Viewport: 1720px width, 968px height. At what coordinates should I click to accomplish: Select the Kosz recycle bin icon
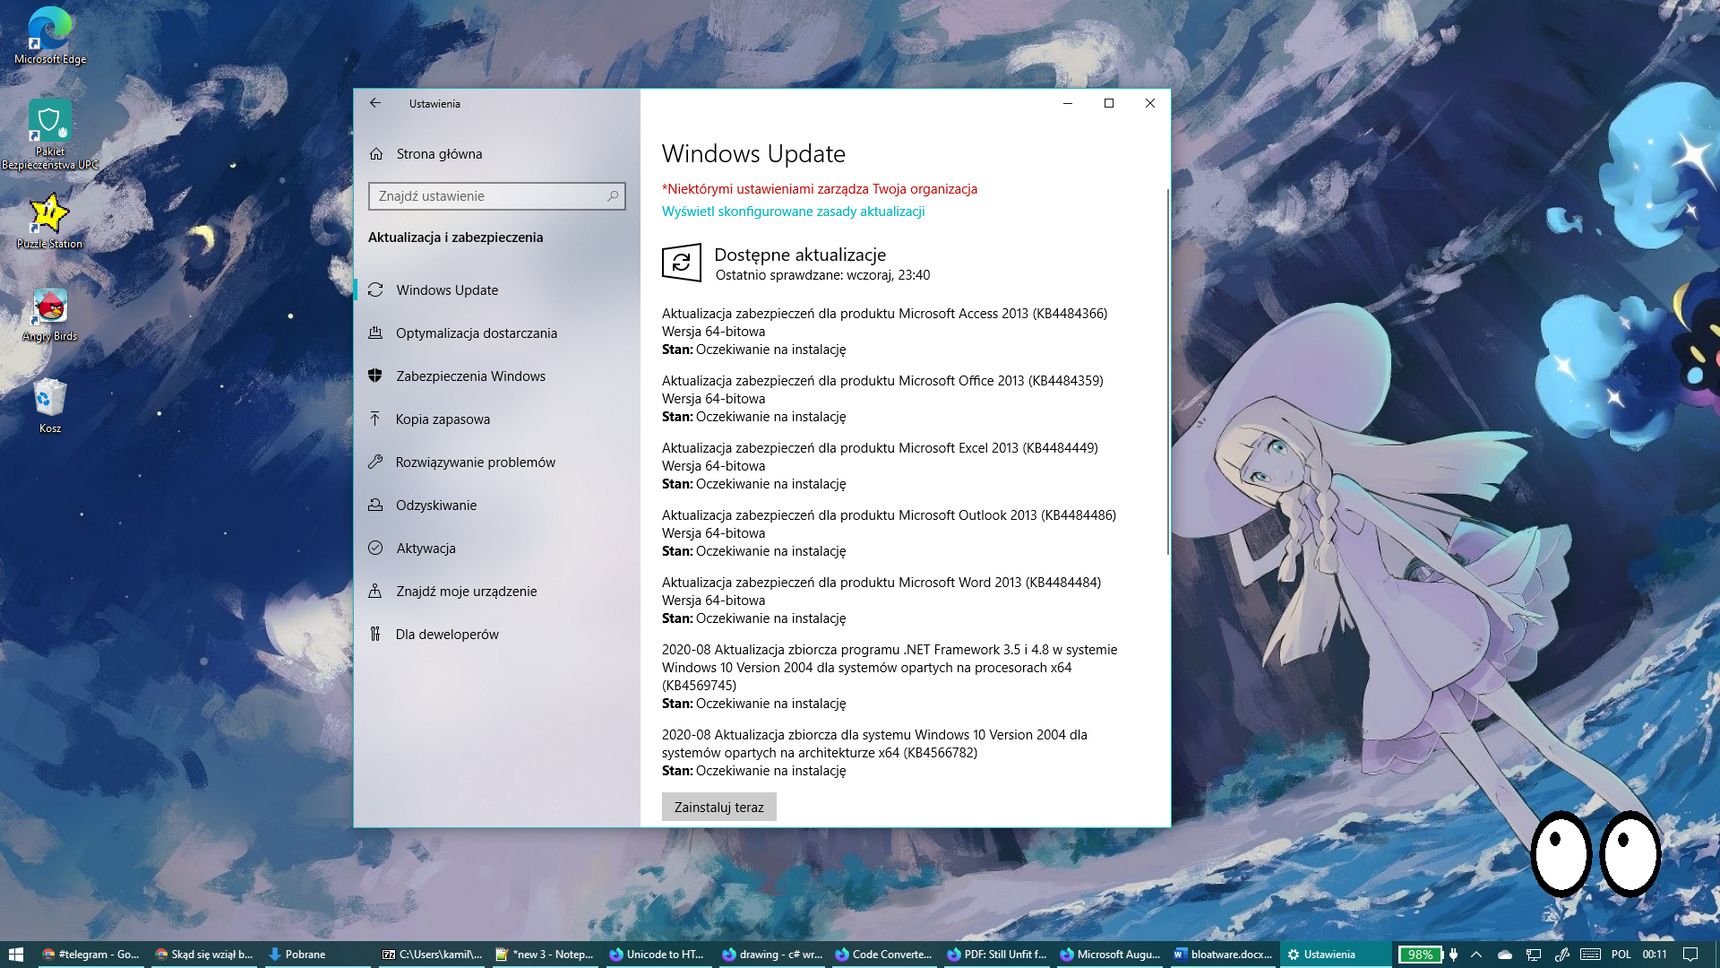coord(50,406)
